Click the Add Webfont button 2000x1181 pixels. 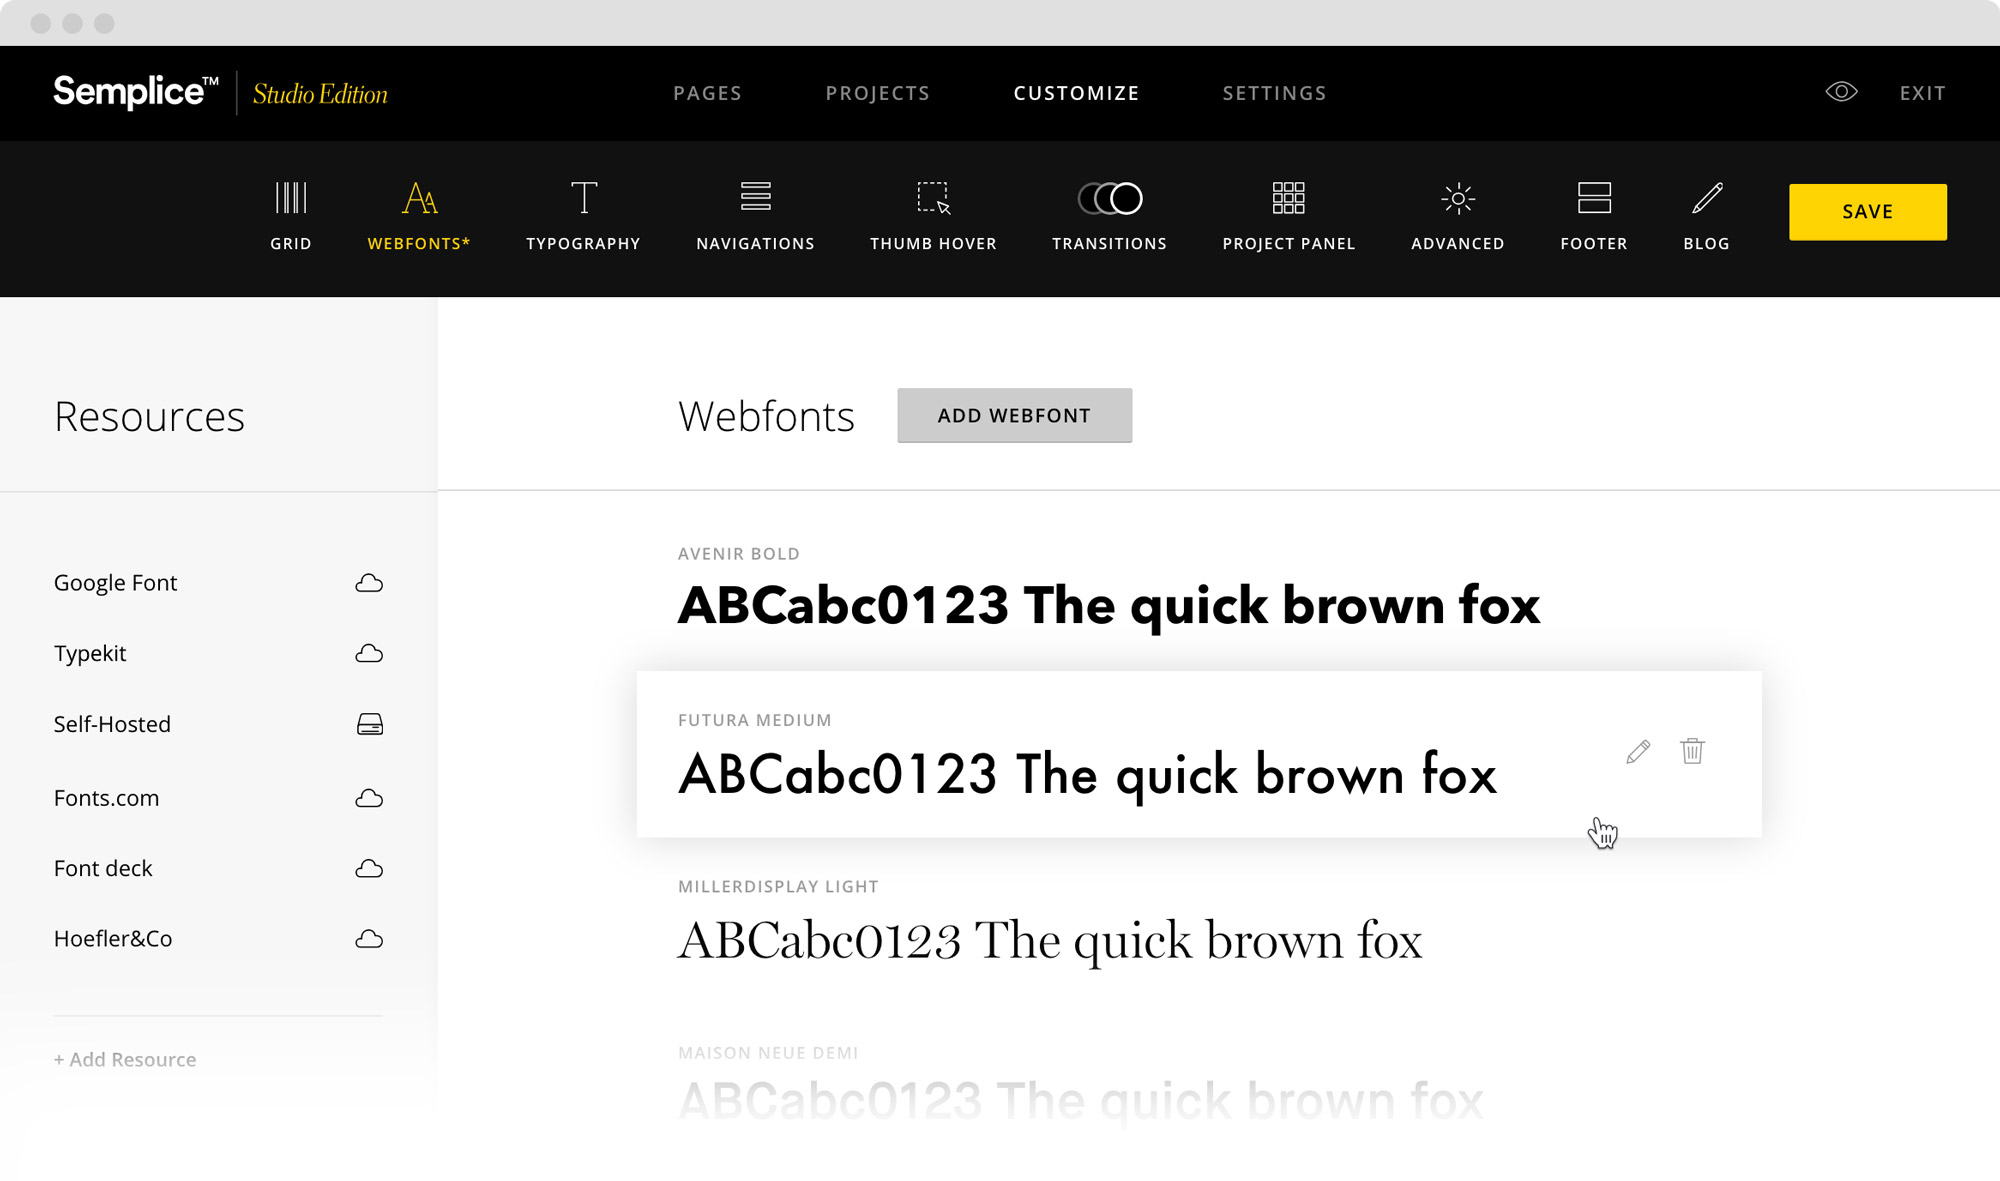(x=1015, y=415)
